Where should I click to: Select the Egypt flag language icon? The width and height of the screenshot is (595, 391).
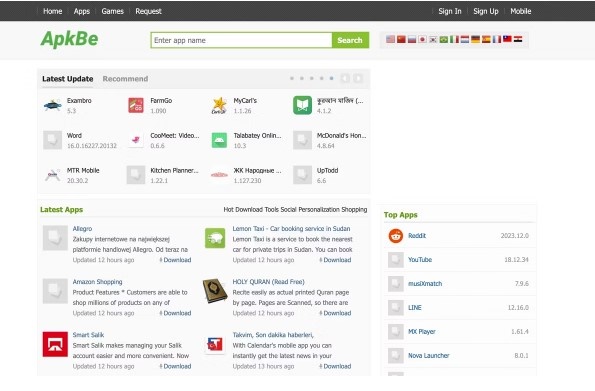518,39
